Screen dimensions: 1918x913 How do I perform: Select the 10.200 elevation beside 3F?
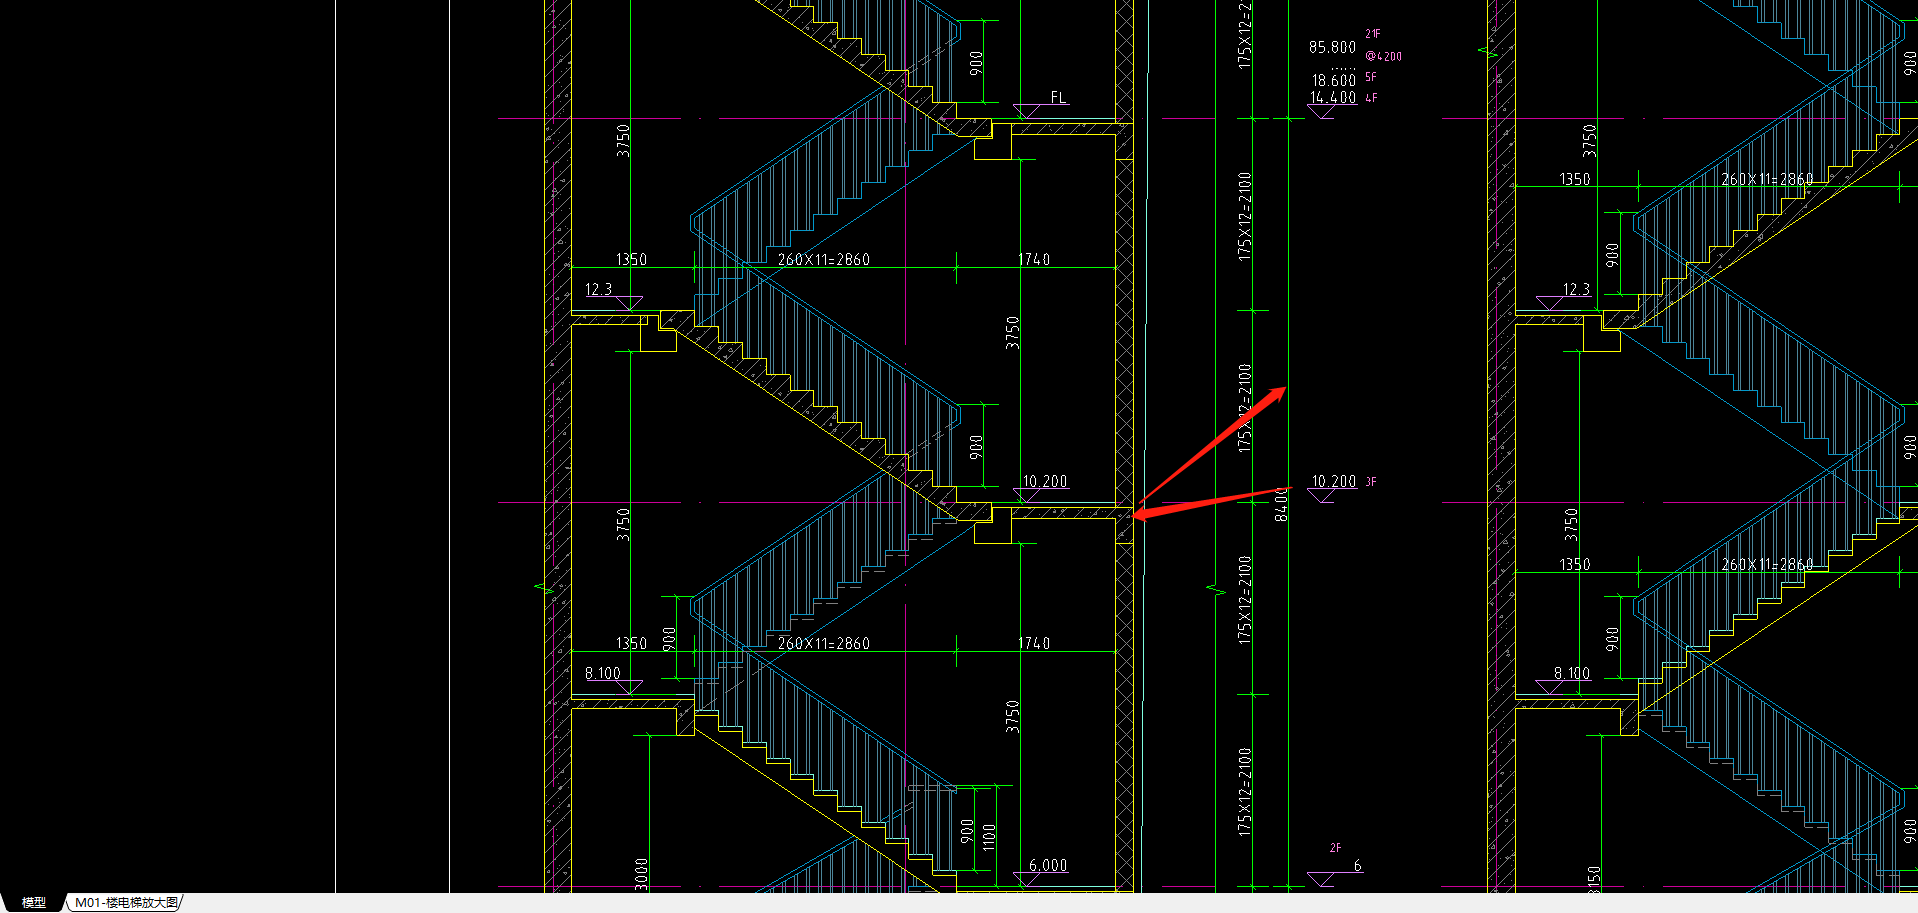click(1334, 481)
